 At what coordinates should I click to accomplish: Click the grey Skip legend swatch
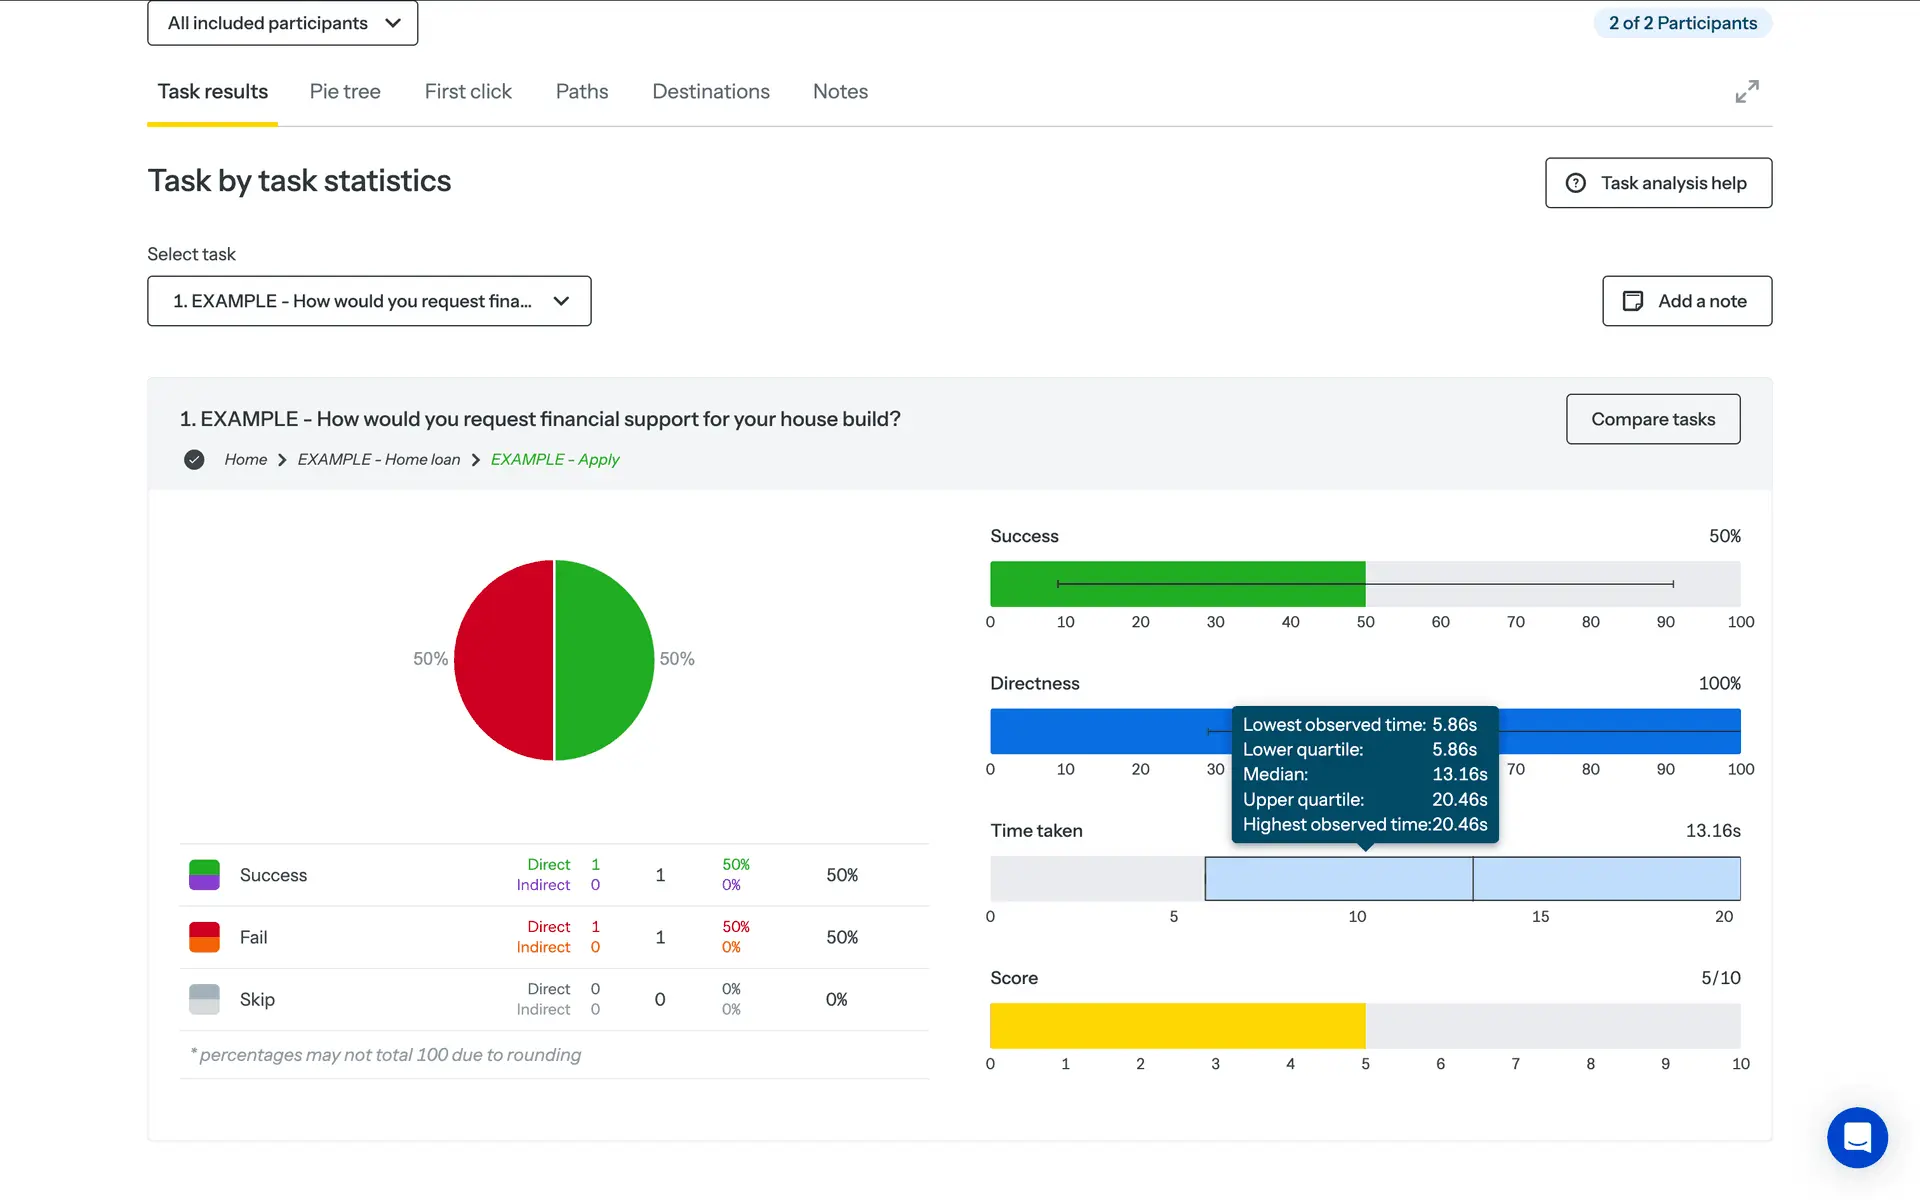pyautogui.click(x=204, y=999)
